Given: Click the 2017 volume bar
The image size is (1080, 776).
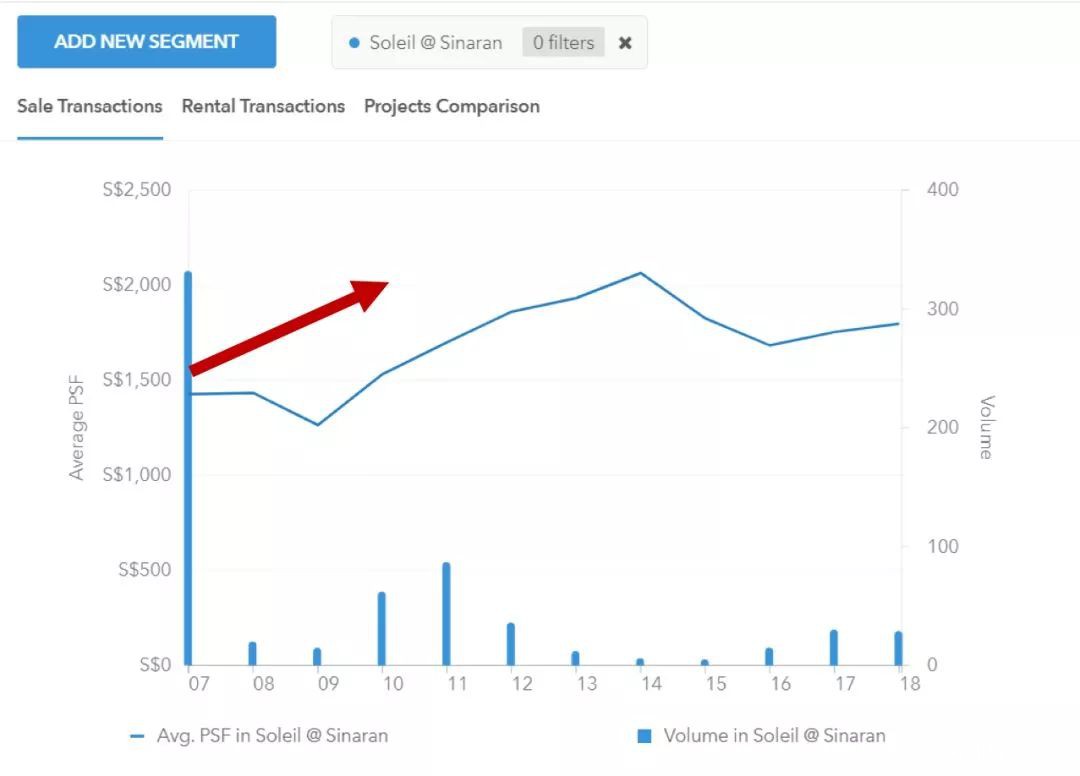Looking at the screenshot, I should 833,648.
